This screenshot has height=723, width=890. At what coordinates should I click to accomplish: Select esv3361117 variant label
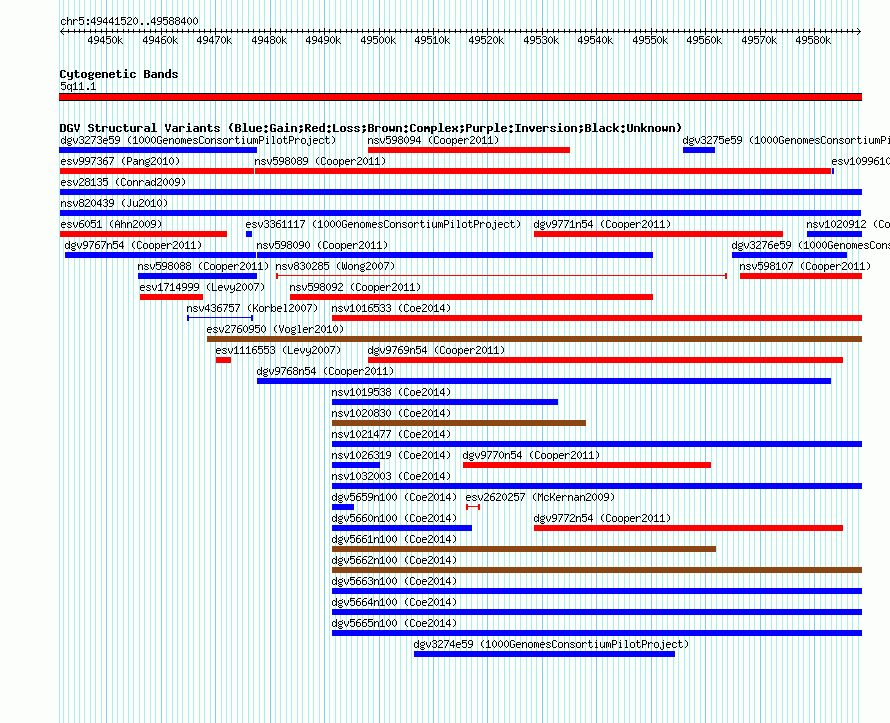[383, 224]
